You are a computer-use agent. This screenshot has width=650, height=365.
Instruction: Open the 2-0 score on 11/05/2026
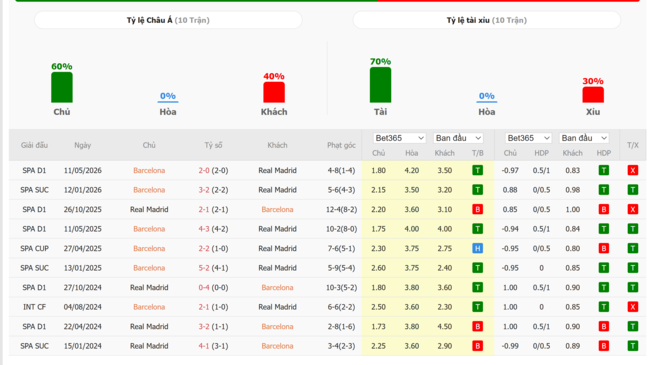(x=204, y=170)
